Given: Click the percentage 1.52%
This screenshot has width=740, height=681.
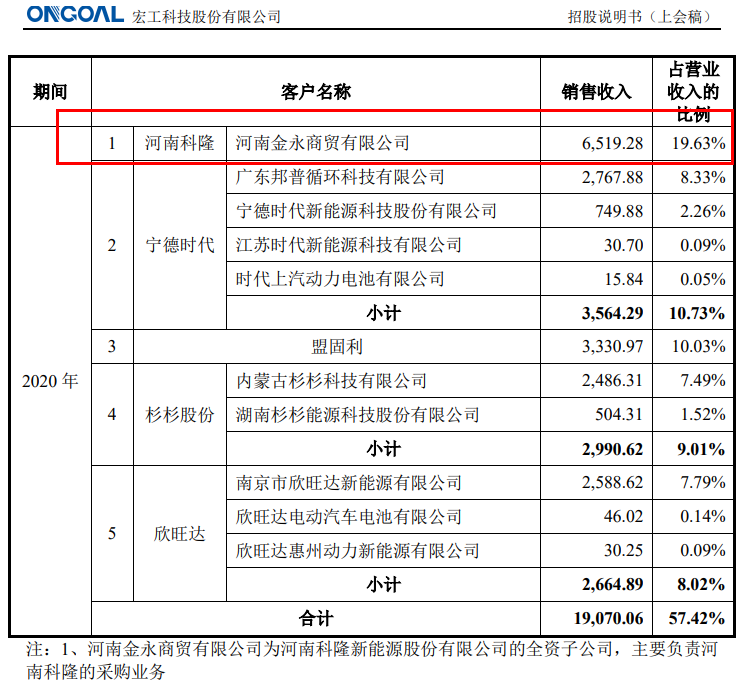Looking at the screenshot, I should pyautogui.click(x=703, y=415).
